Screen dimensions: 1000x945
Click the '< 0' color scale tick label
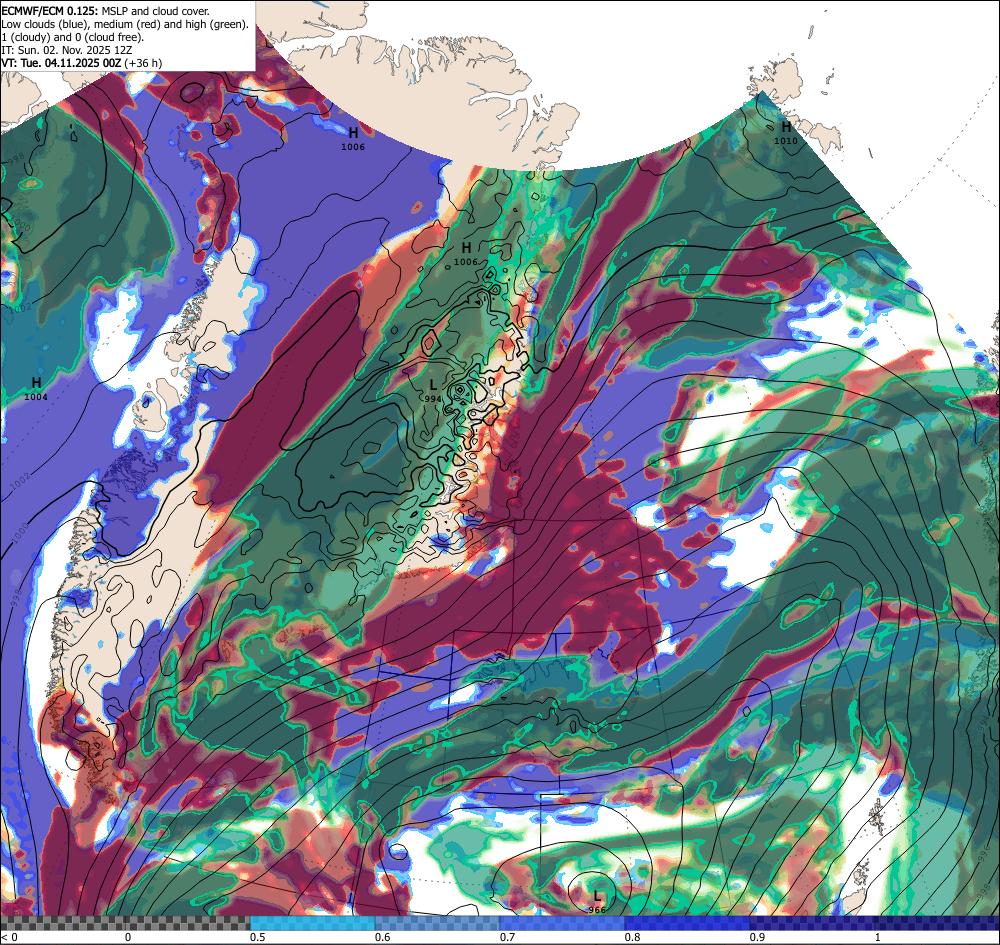(9, 937)
